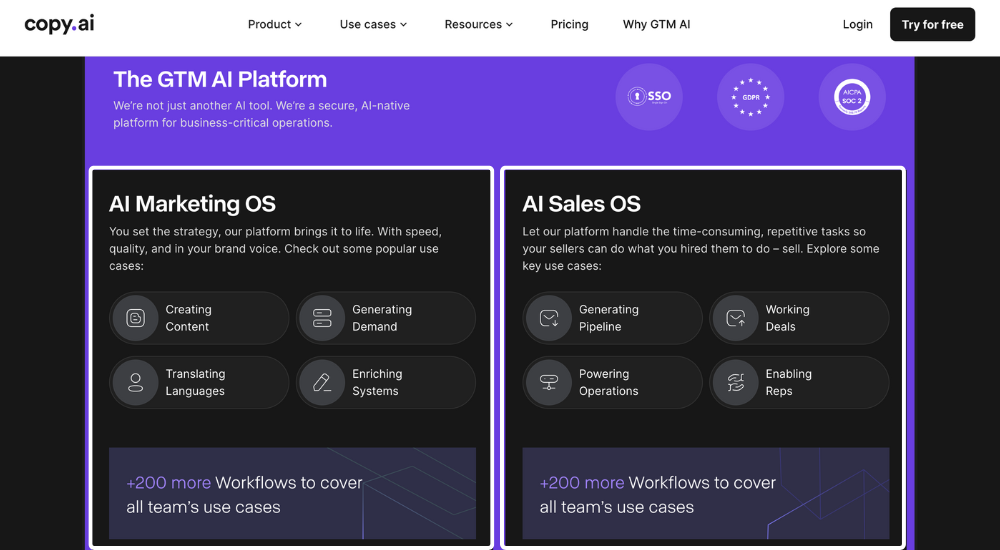
Task: Go to the Pricing page
Action: click(570, 24)
